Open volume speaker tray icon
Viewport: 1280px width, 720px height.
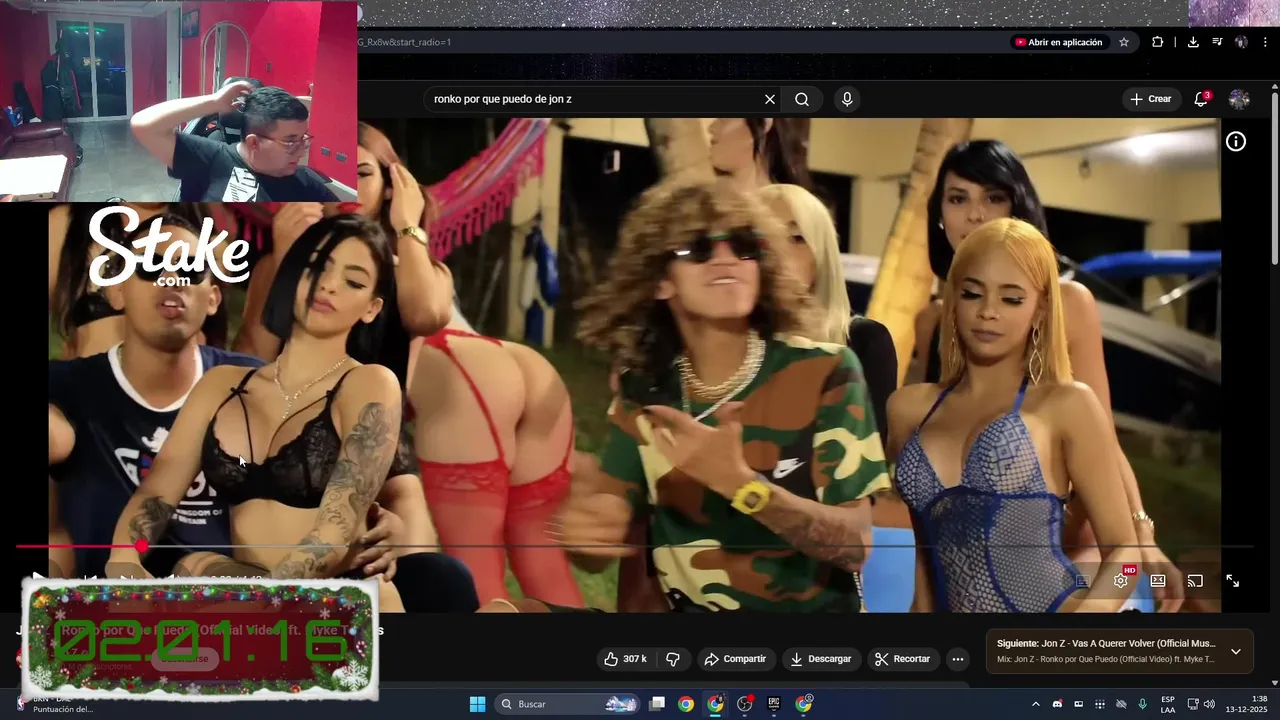pyautogui.click(x=1209, y=704)
